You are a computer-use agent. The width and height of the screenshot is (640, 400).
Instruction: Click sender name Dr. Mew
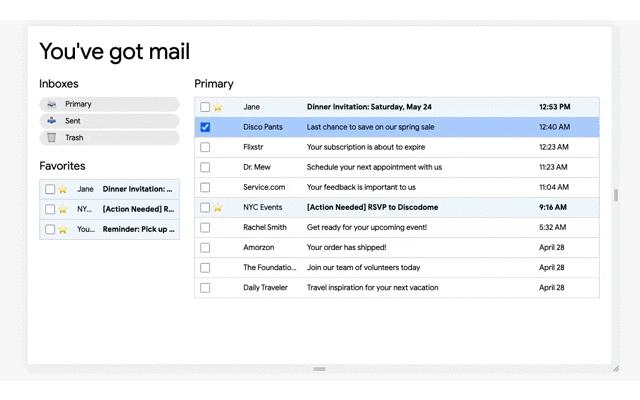coord(257,167)
